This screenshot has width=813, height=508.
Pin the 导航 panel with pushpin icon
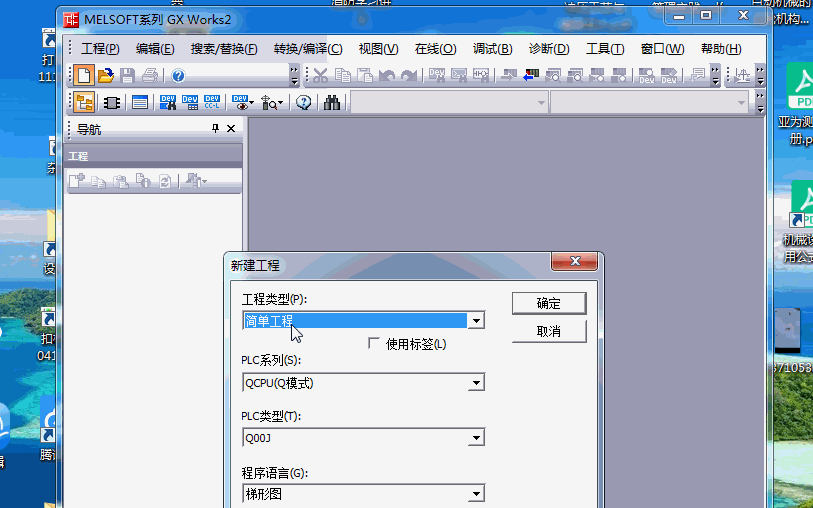point(214,129)
